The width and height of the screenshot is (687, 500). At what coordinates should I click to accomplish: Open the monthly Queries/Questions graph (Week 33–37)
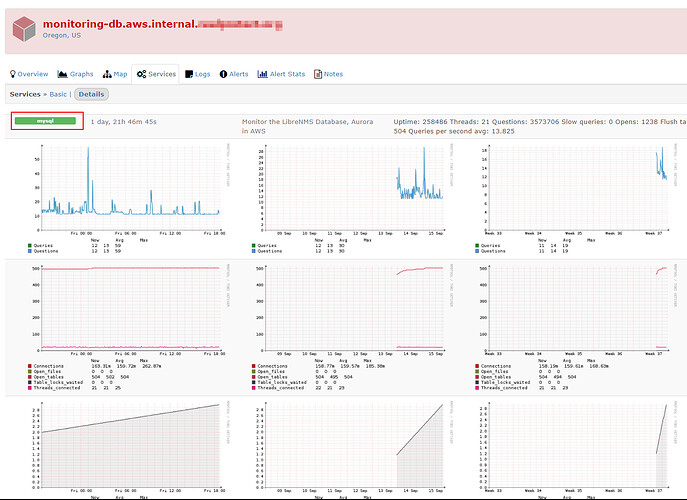tap(577, 199)
